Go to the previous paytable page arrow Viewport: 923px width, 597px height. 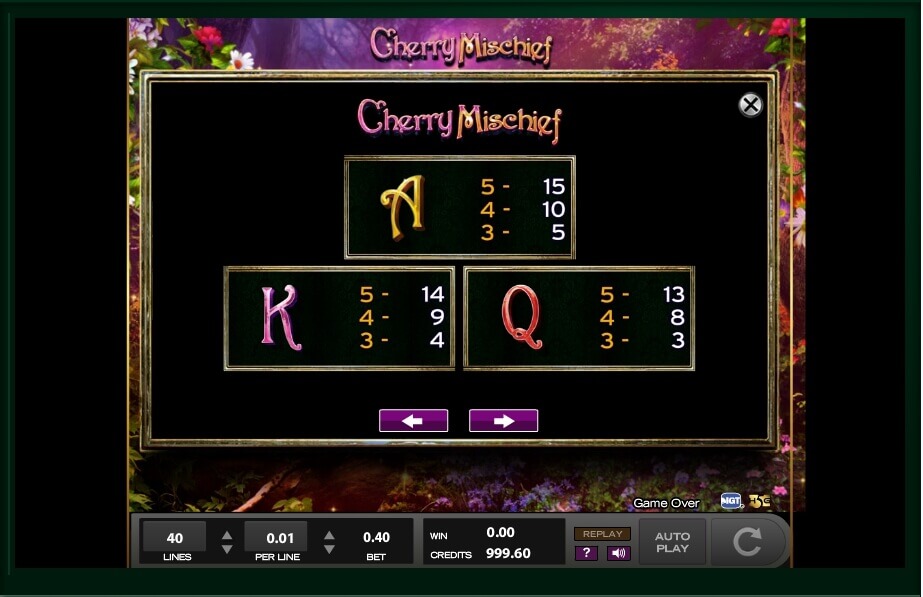(x=413, y=420)
